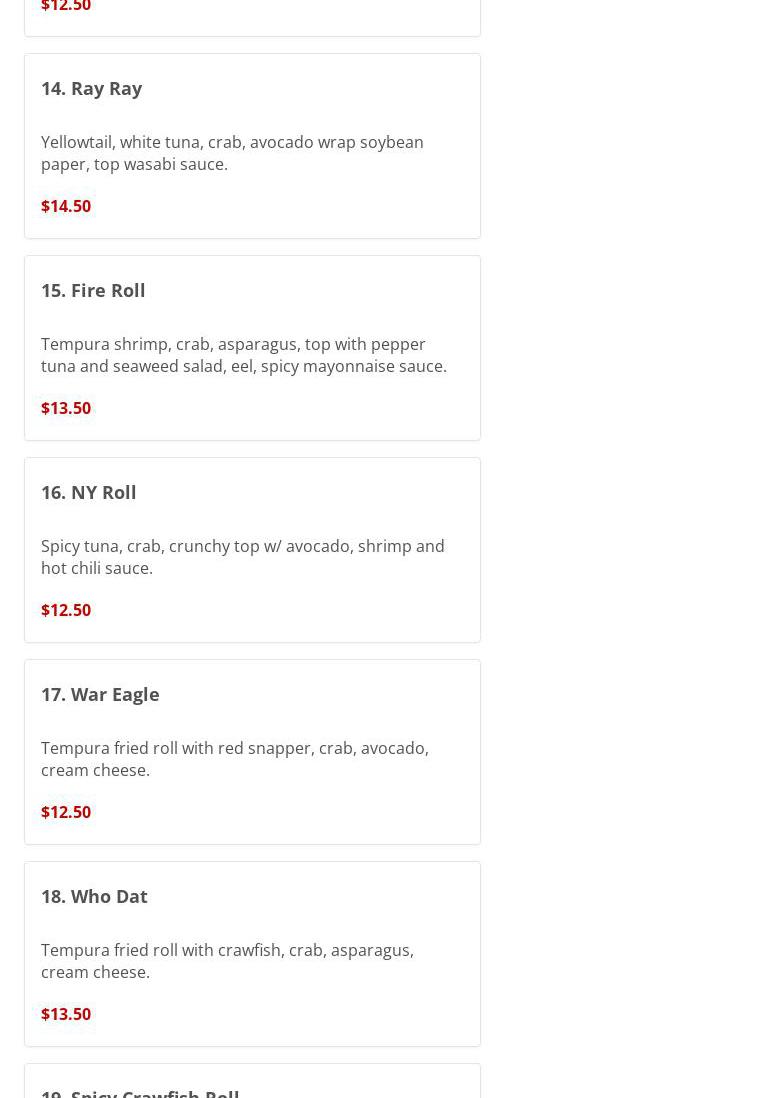This screenshot has width=770, height=1098.
Task: Open the 18. Who Dat item
Action: [94, 896]
